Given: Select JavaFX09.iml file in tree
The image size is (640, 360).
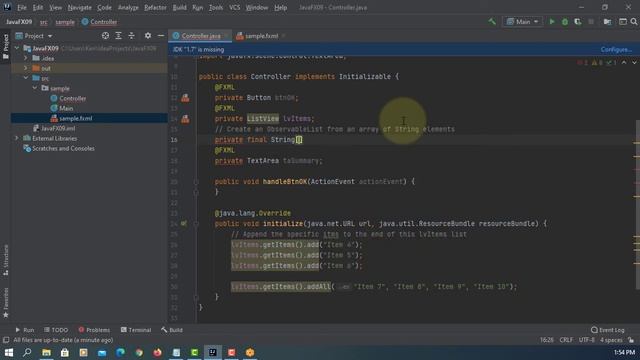Looking at the screenshot, I should tap(54, 128).
